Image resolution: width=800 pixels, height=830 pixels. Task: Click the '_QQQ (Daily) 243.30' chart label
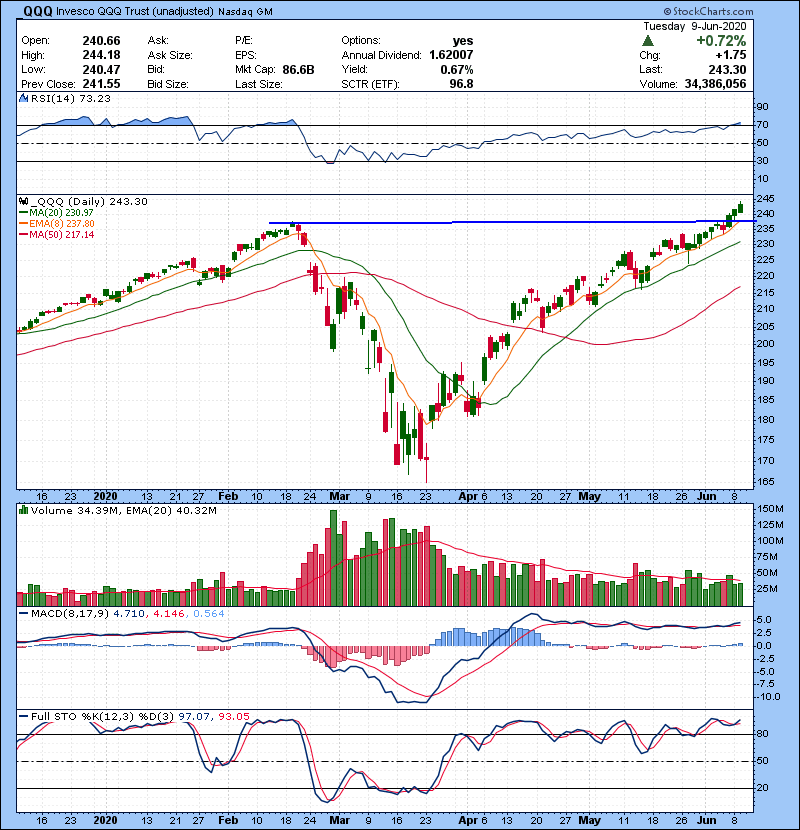coord(89,202)
